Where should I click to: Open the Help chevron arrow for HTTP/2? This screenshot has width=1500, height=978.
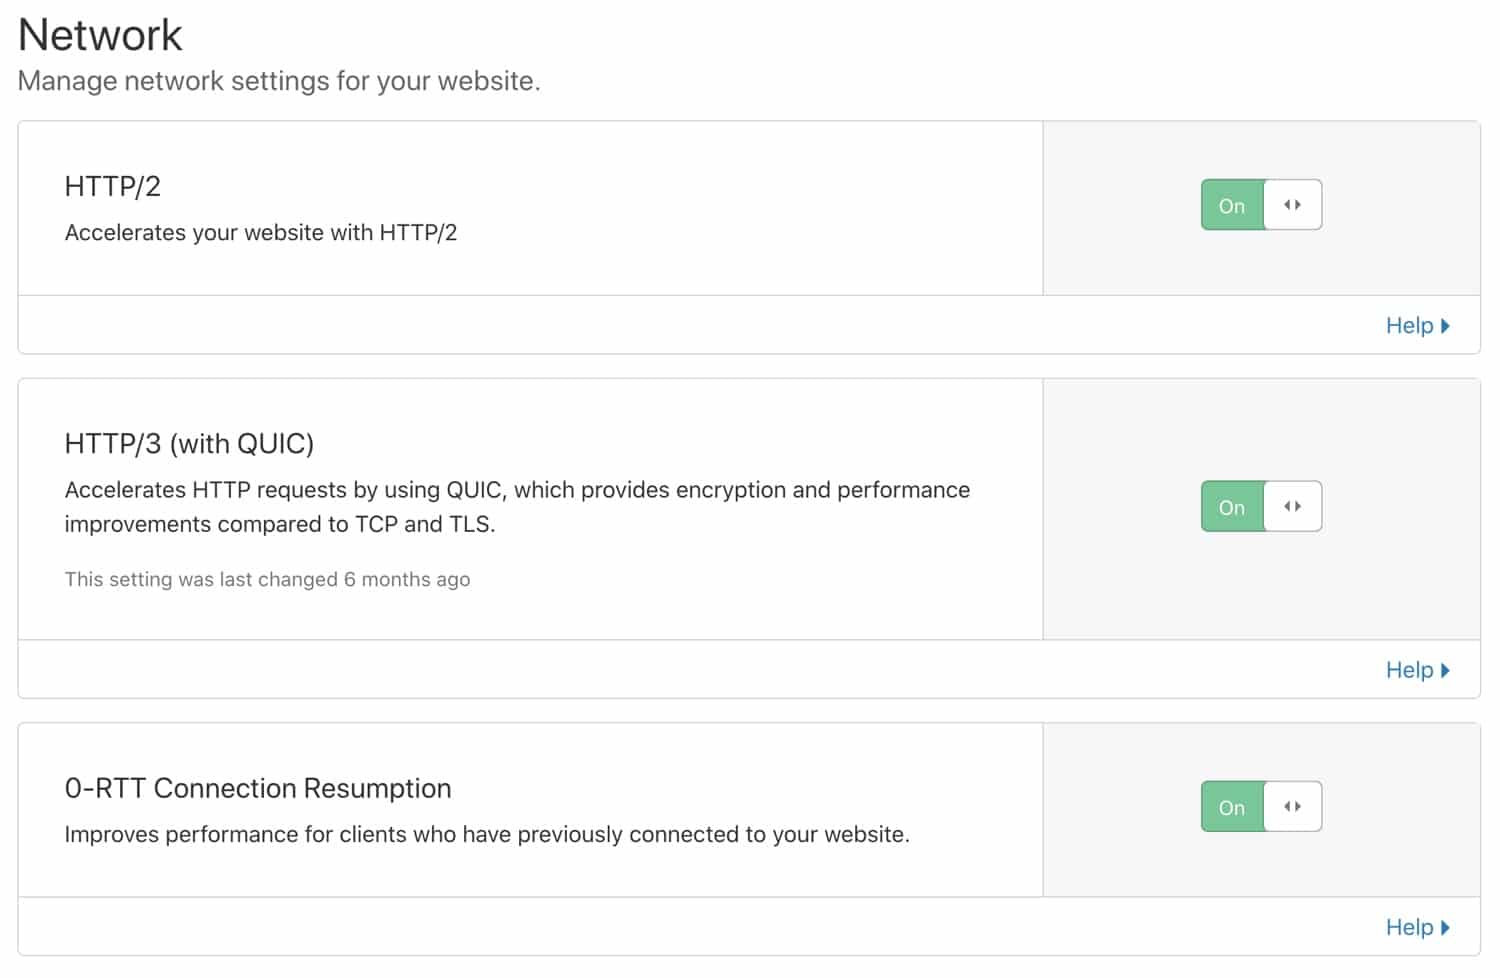(x=1446, y=325)
